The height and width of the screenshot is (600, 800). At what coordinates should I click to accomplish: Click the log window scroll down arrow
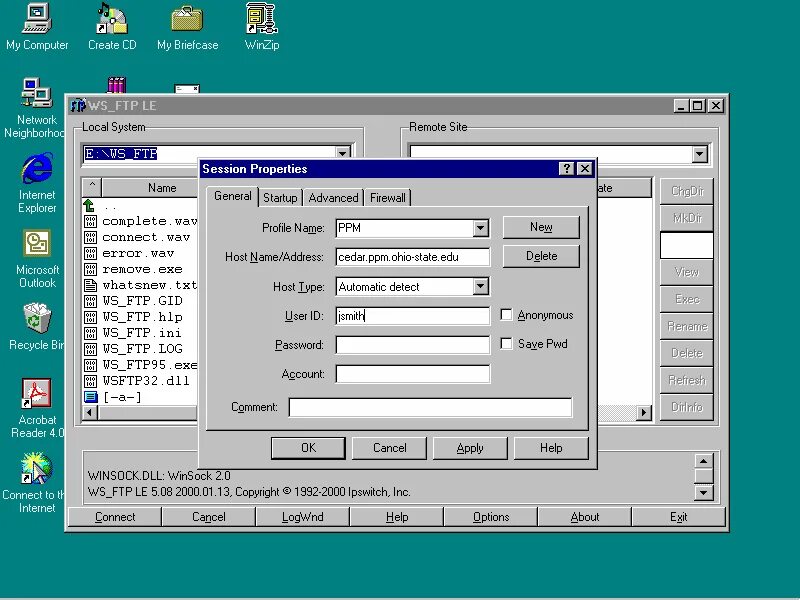tap(704, 492)
